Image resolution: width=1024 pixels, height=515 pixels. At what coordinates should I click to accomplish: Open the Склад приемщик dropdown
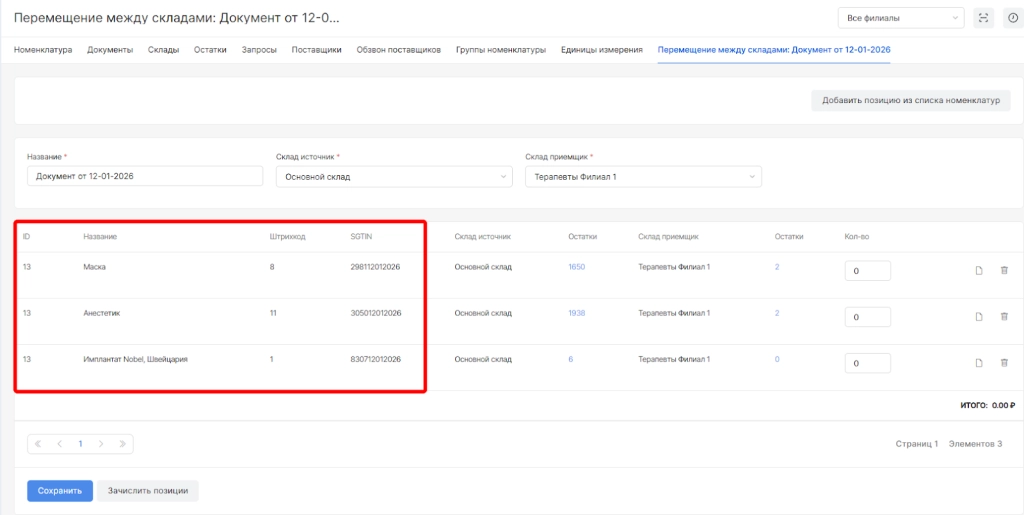click(643, 177)
